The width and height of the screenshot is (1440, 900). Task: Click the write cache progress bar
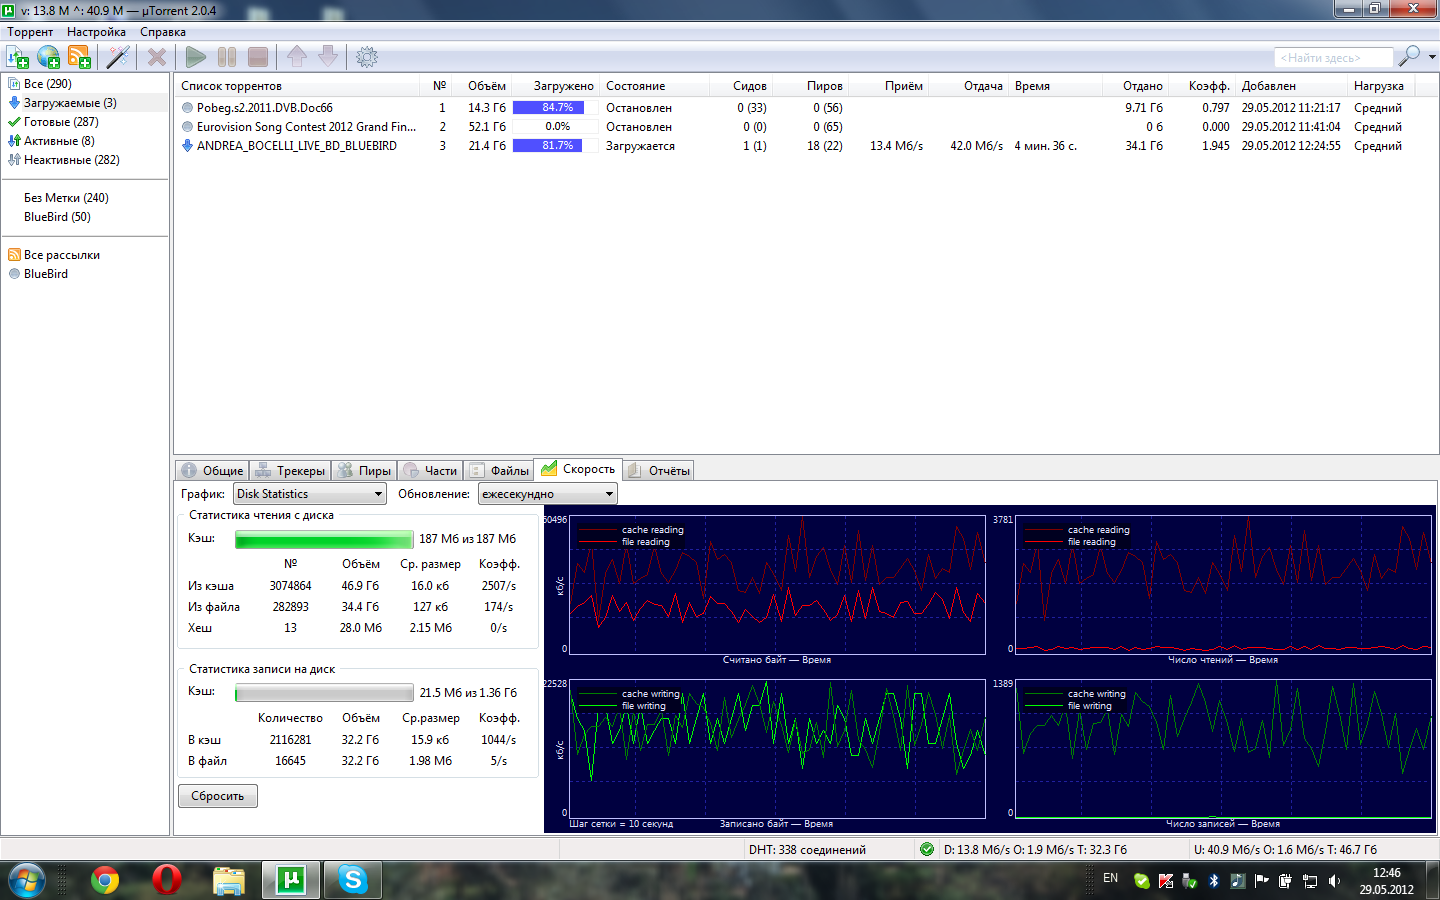(324, 693)
